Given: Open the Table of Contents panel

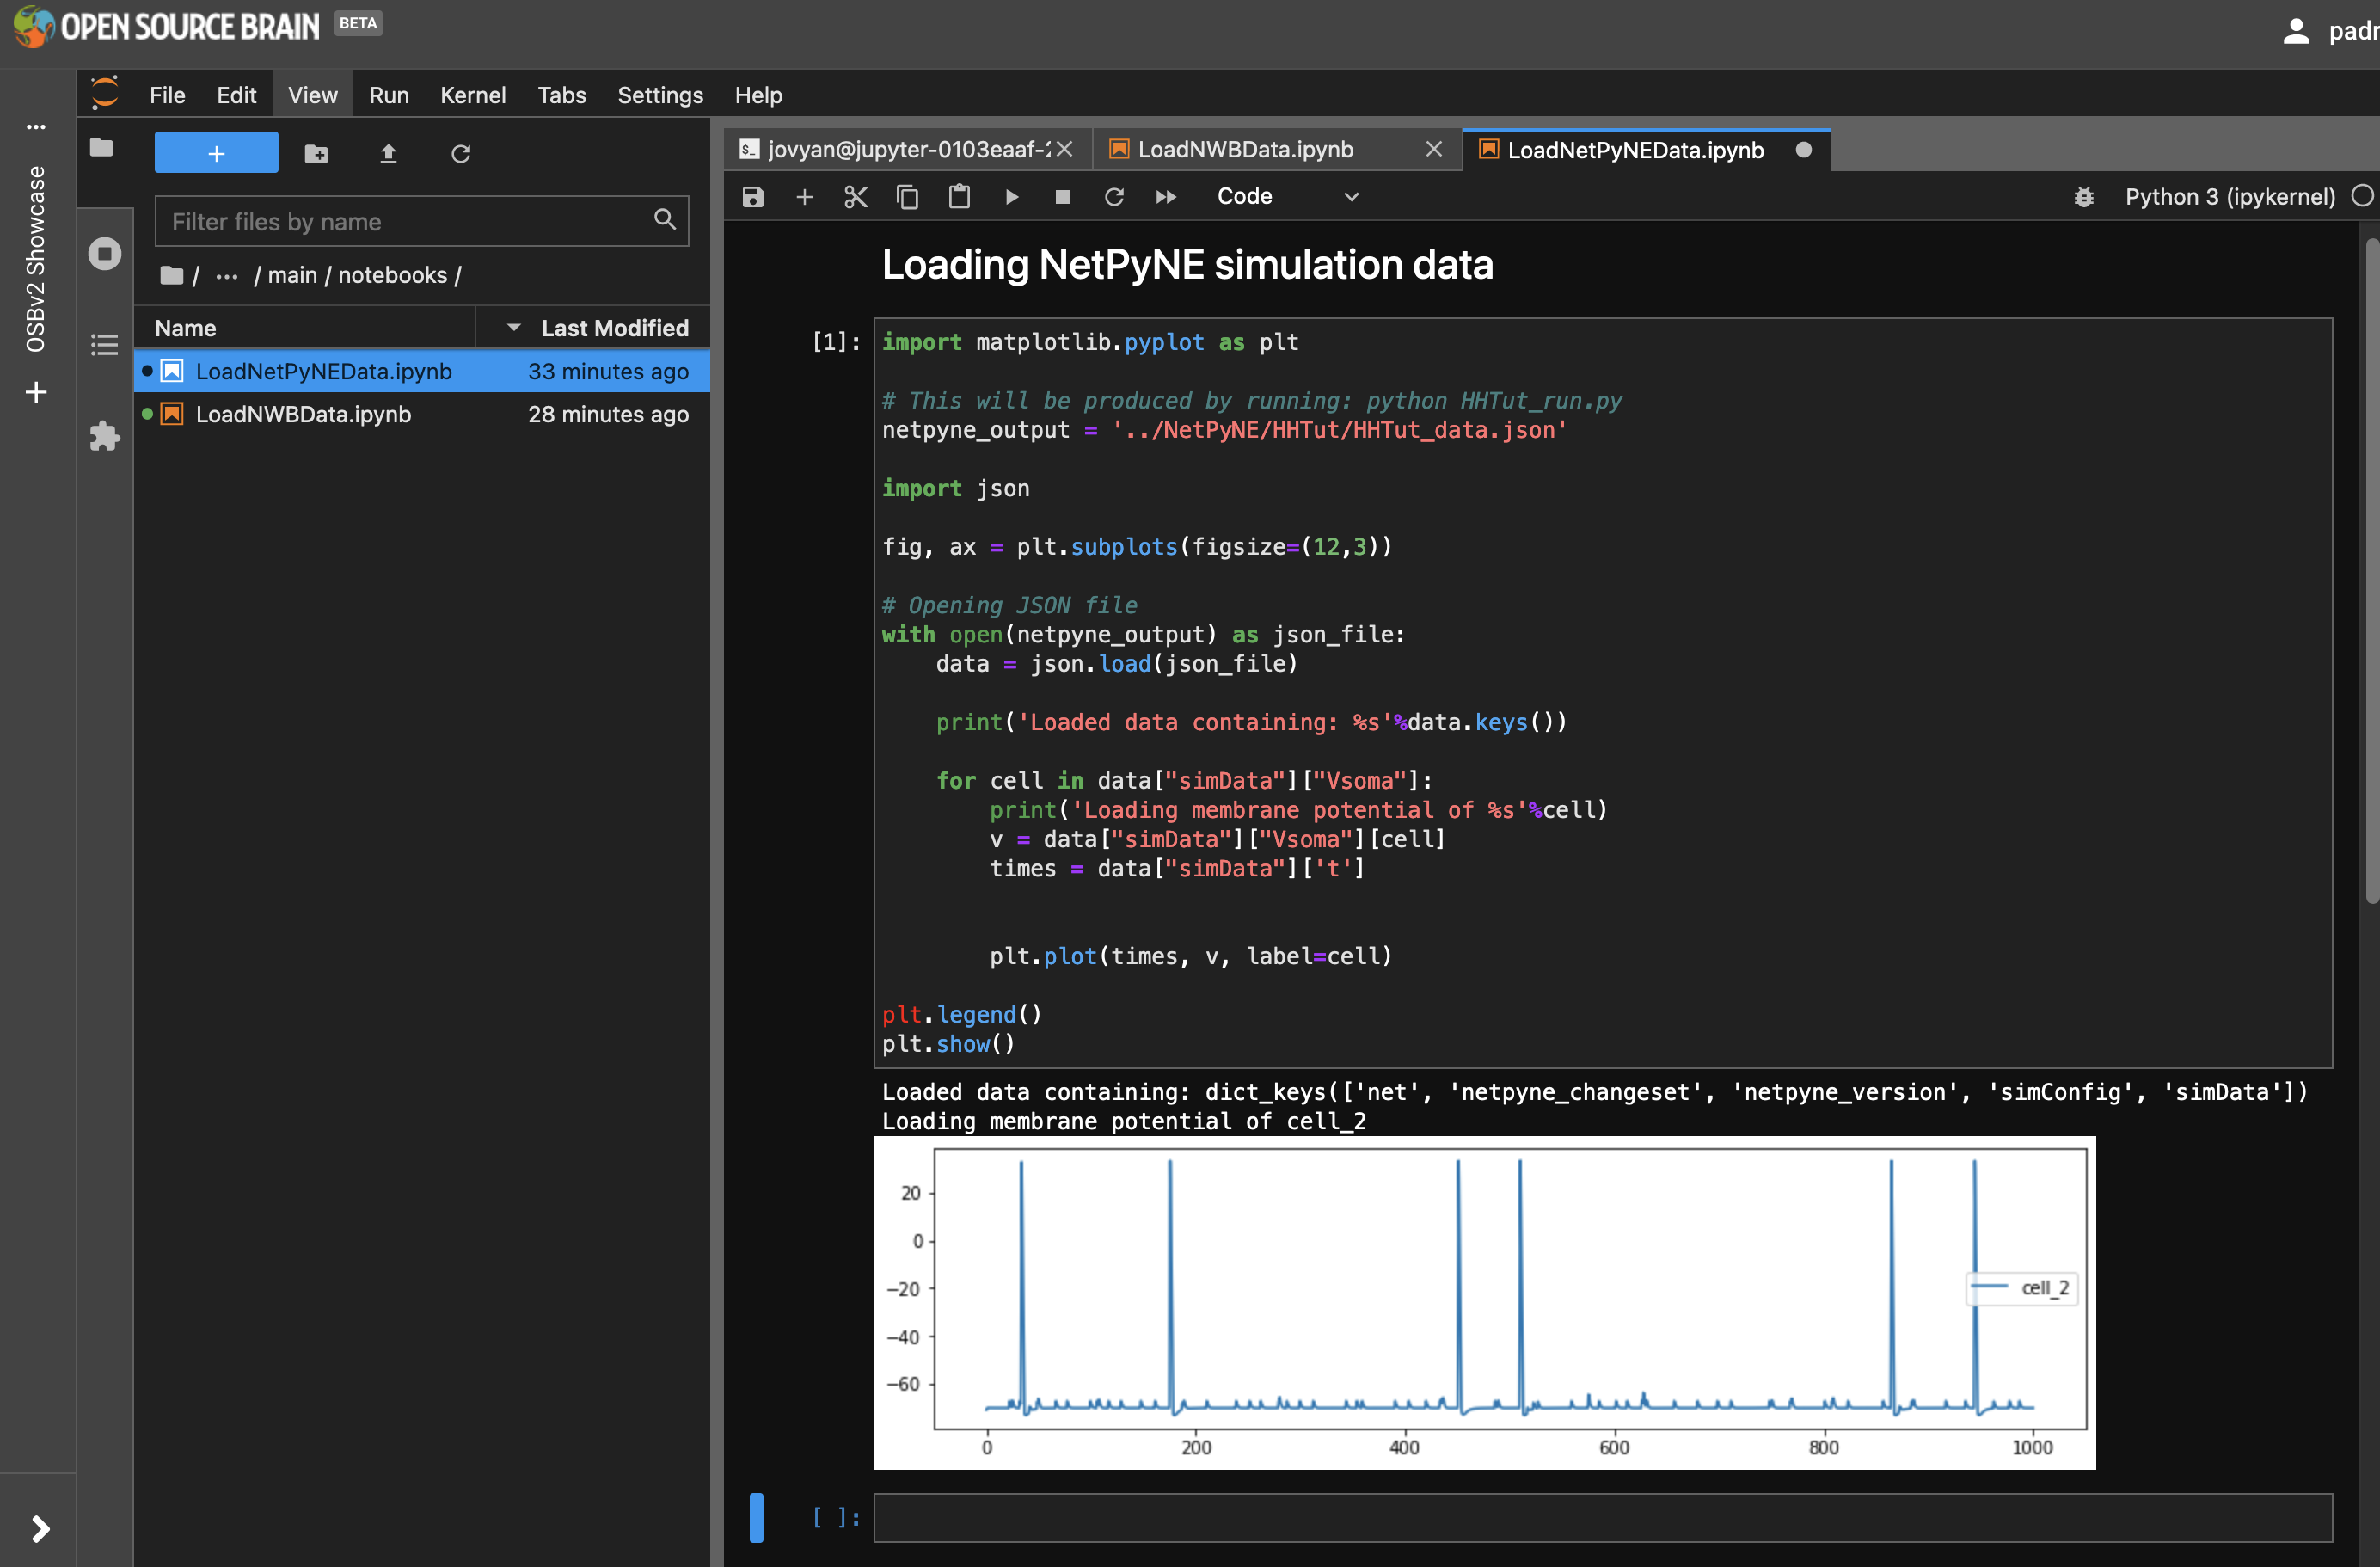Looking at the screenshot, I should [104, 344].
